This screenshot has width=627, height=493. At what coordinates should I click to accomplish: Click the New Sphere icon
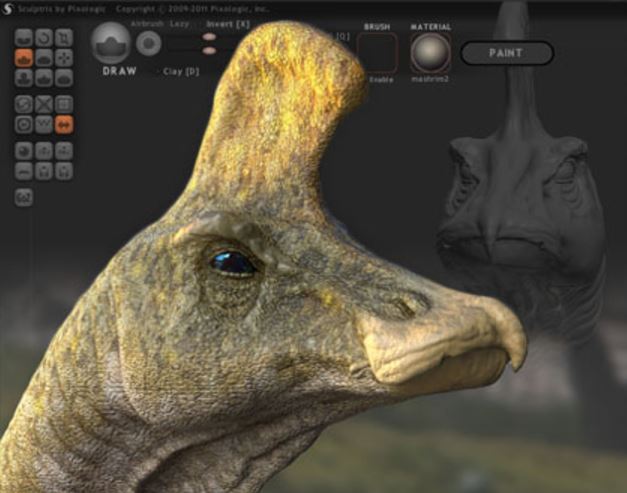(24, 151)
